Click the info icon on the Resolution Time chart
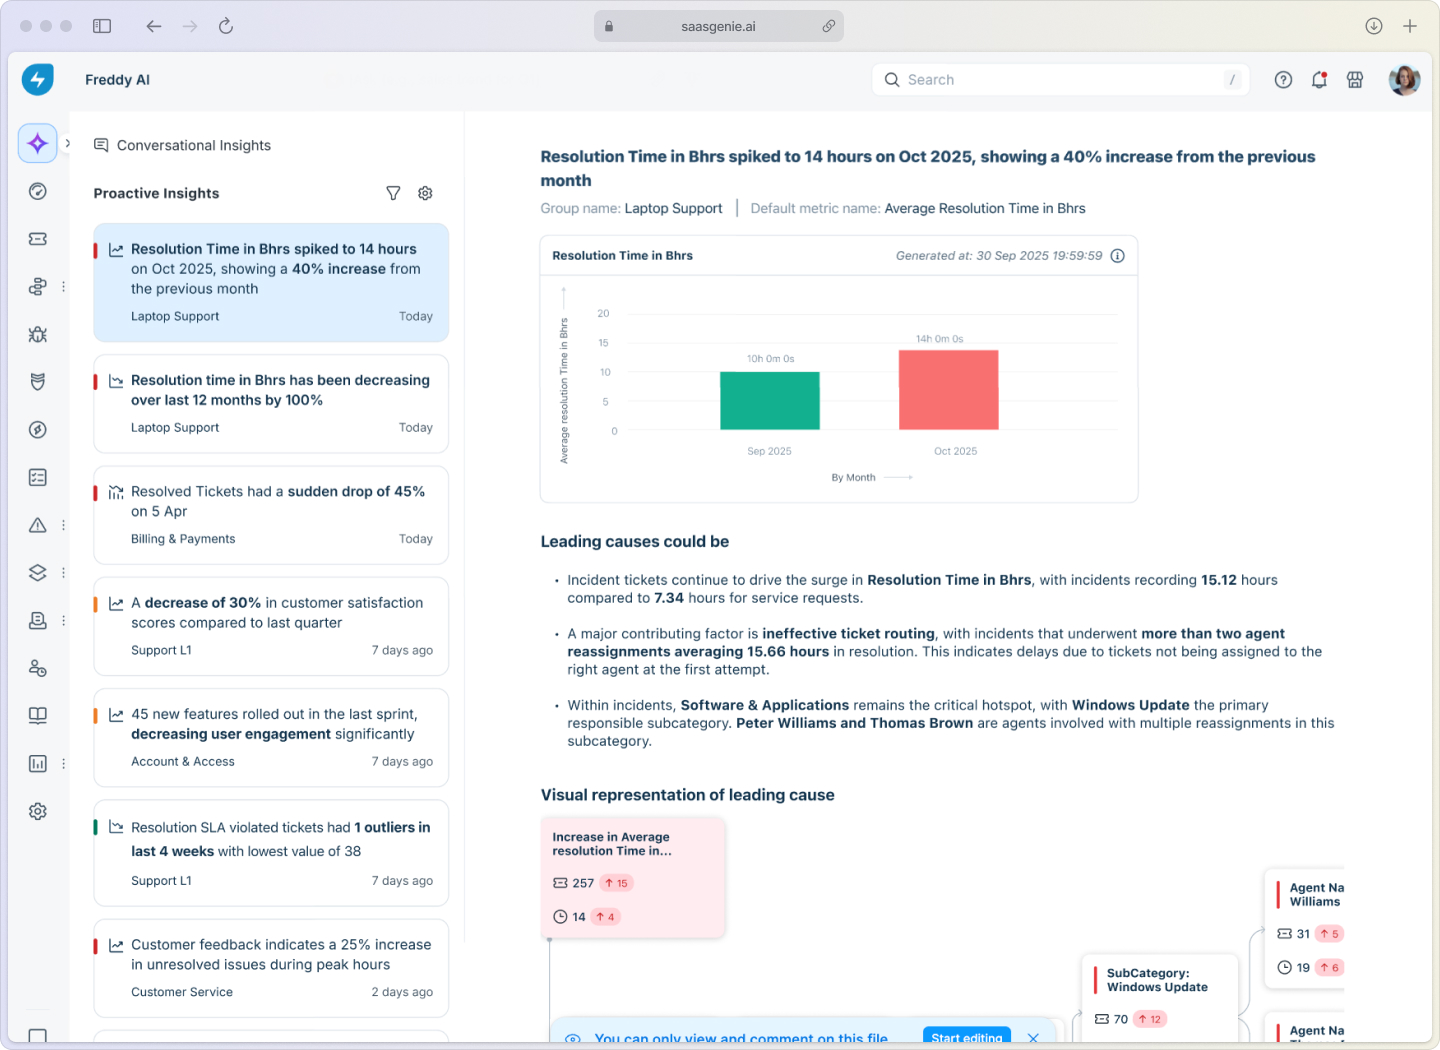 pyautogui.click(x=1117, y=255)
